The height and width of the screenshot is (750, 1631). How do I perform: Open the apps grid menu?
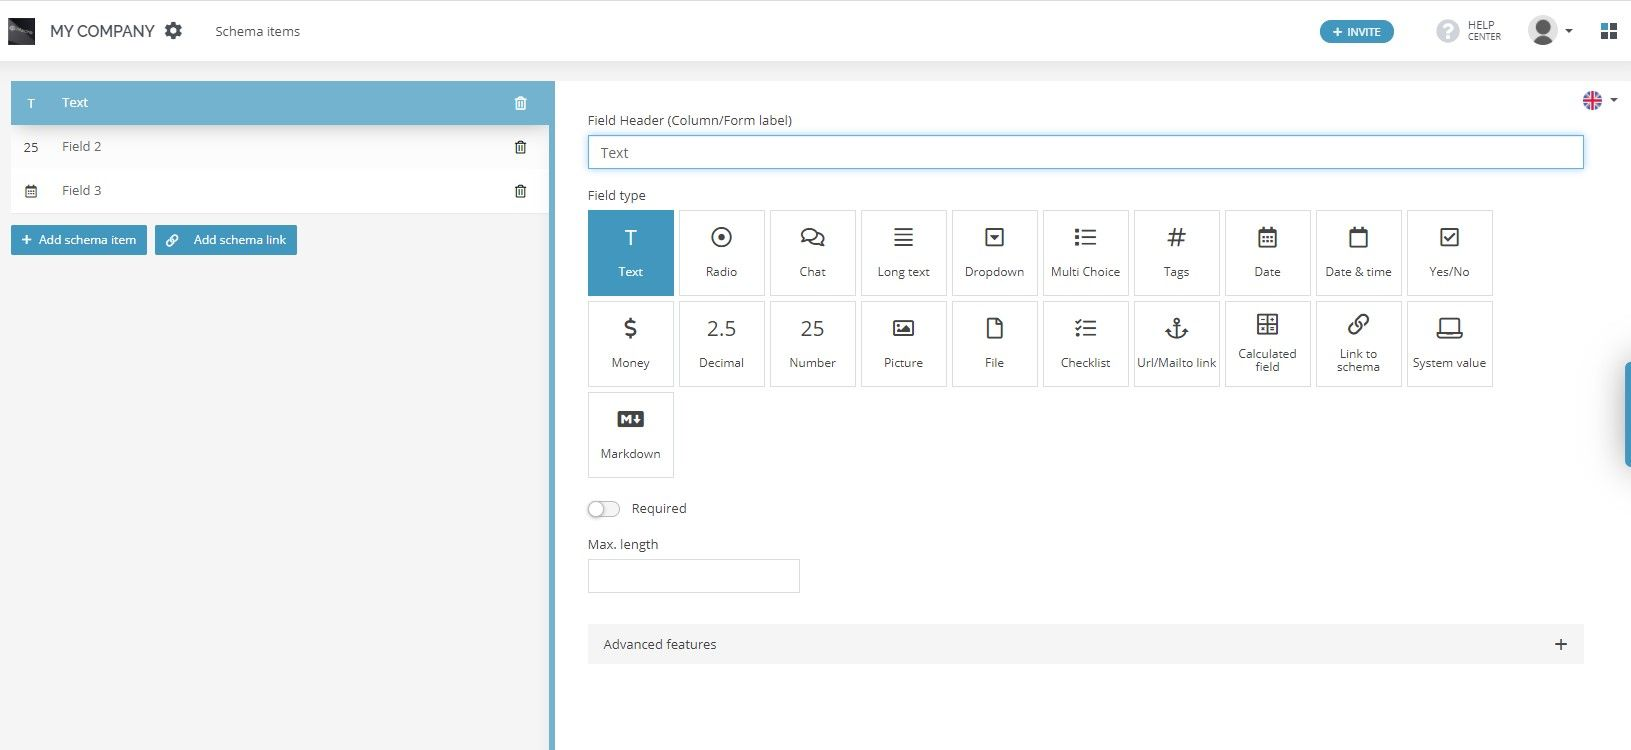(x=1608, y=31)
